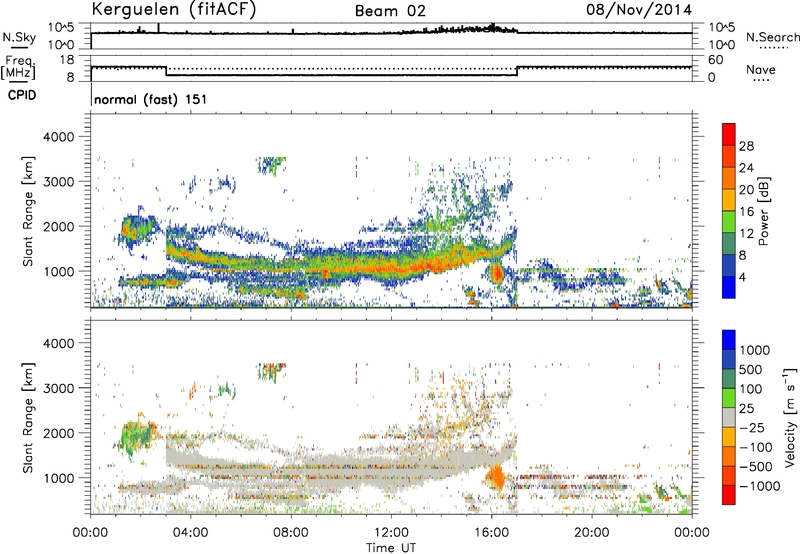Click the "Power [dB]" colorbar title
This screenshot has height=554, width=800.
(x=764, y=211)
